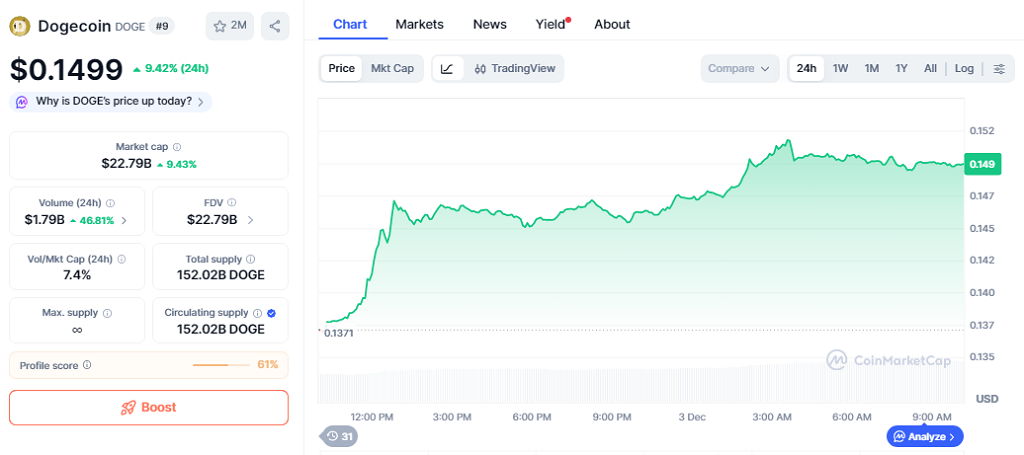Click the 61% profile score value
This screenshot has height=455, width=1024.
268,365
